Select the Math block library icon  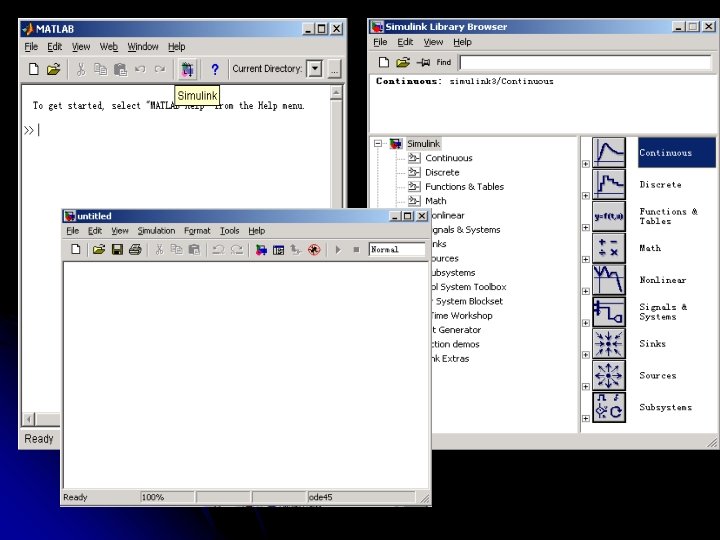click(608, 248)
